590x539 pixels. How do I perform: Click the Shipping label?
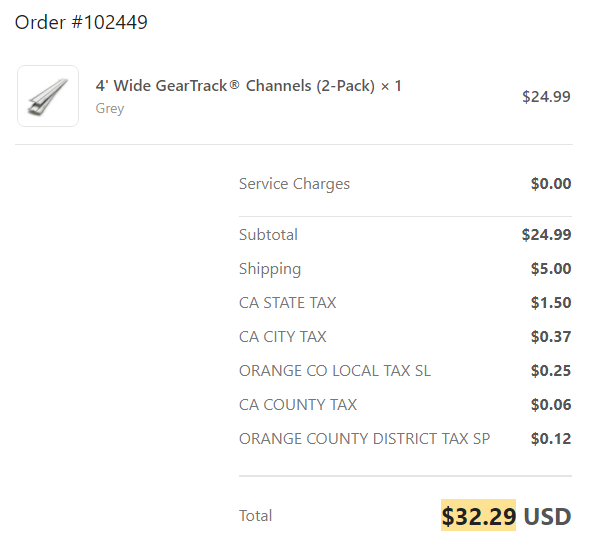(270, 269)
